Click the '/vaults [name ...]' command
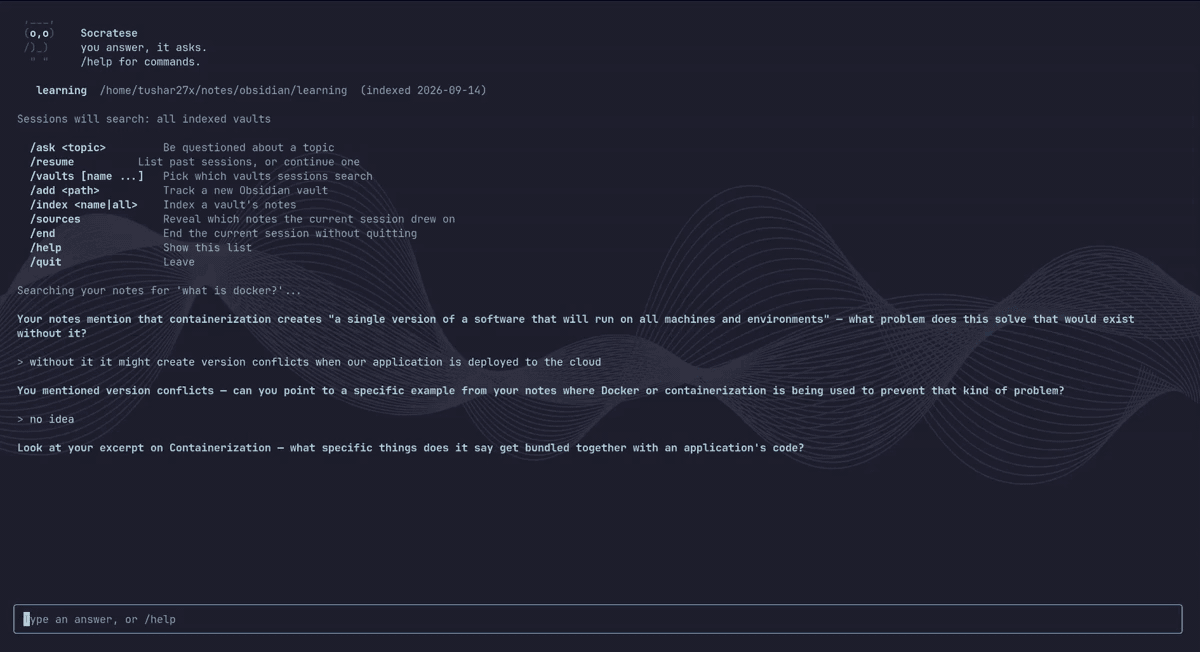The width and height of the screenshot is (1200, 652). click(87, 176)
